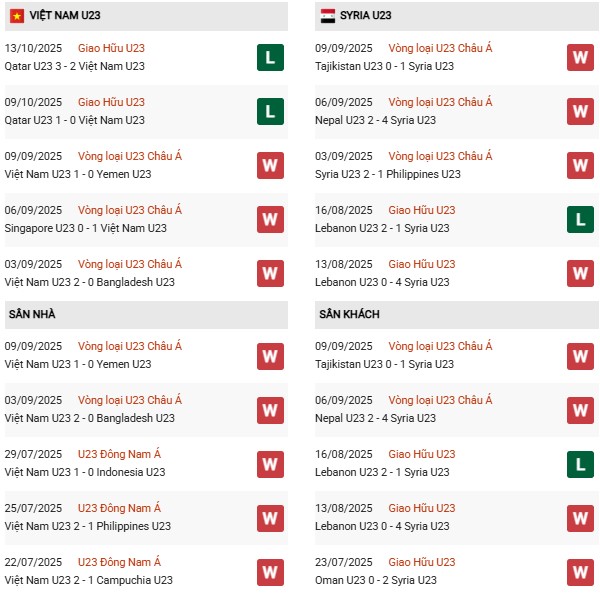The image size is (600, 593).
Task: Open Giao Hữu U23 link dated 23/07/2025
Action: (x=422, y=562)
